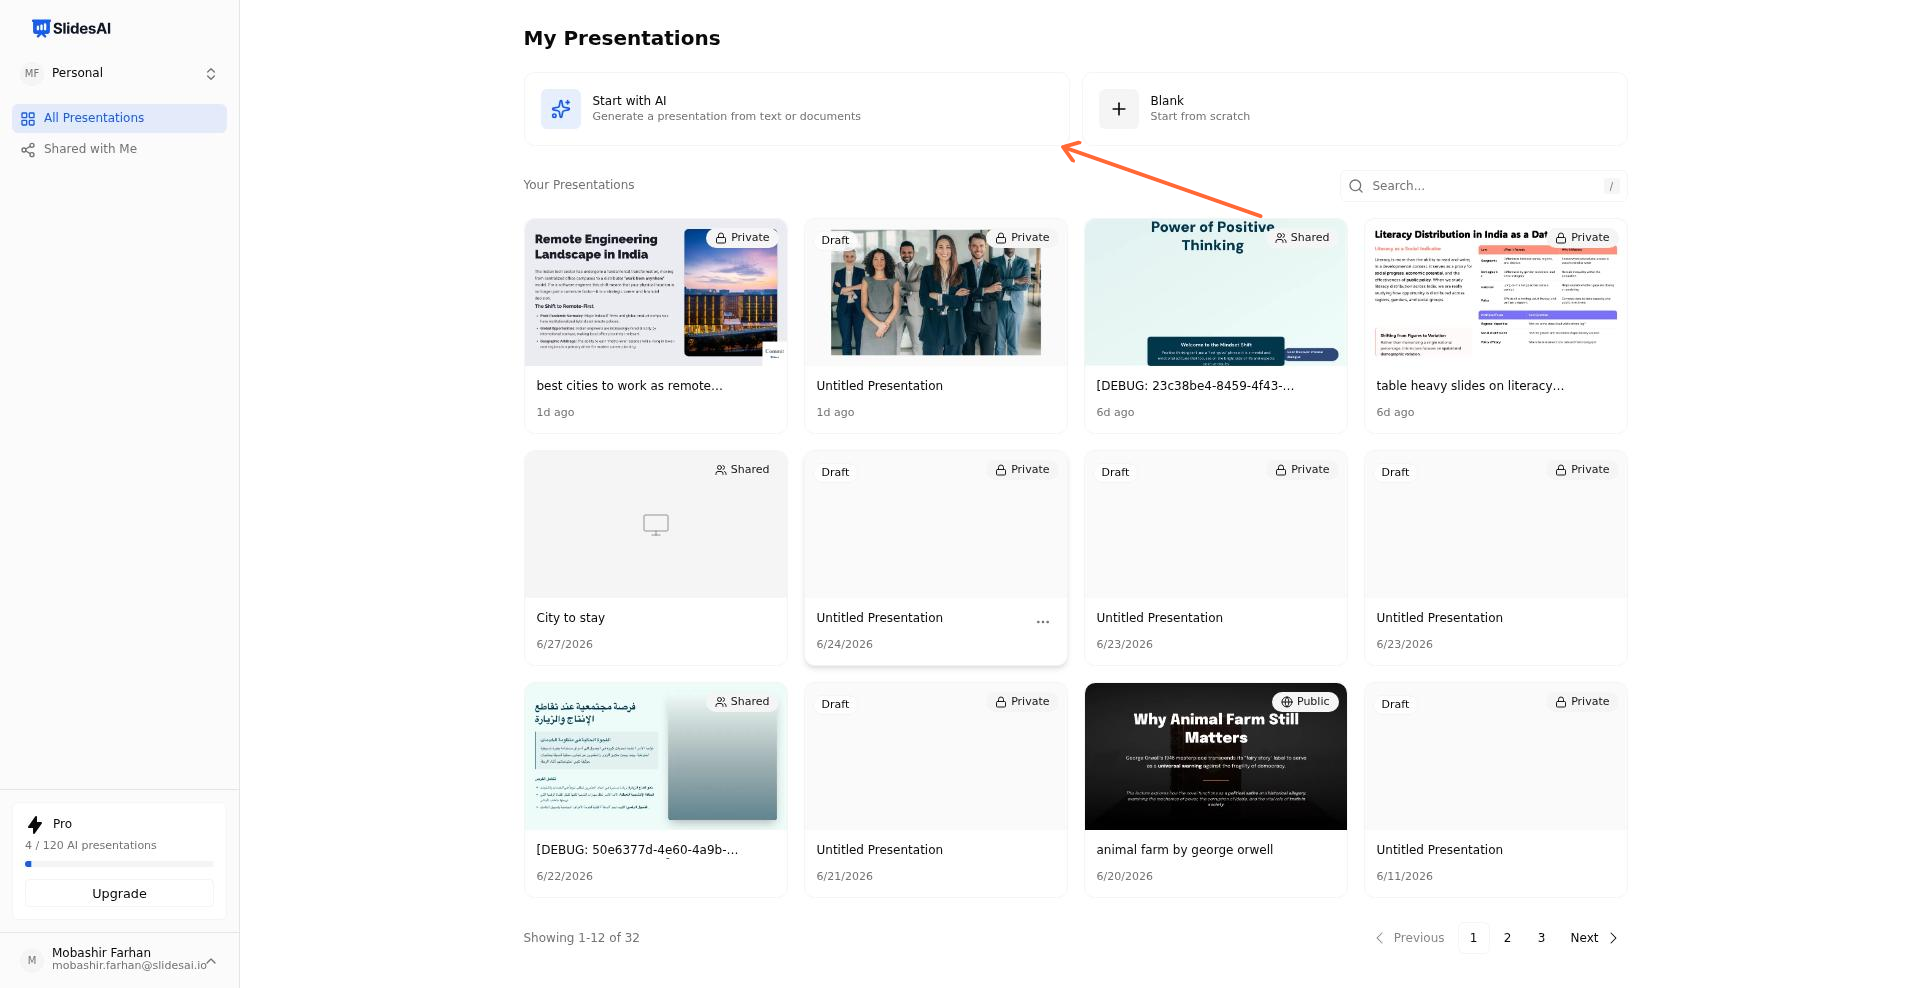Click Shared badge on Power of Positive Thinking
The height and width of the screenshot is (988, 1911).
coord(1302,238)
